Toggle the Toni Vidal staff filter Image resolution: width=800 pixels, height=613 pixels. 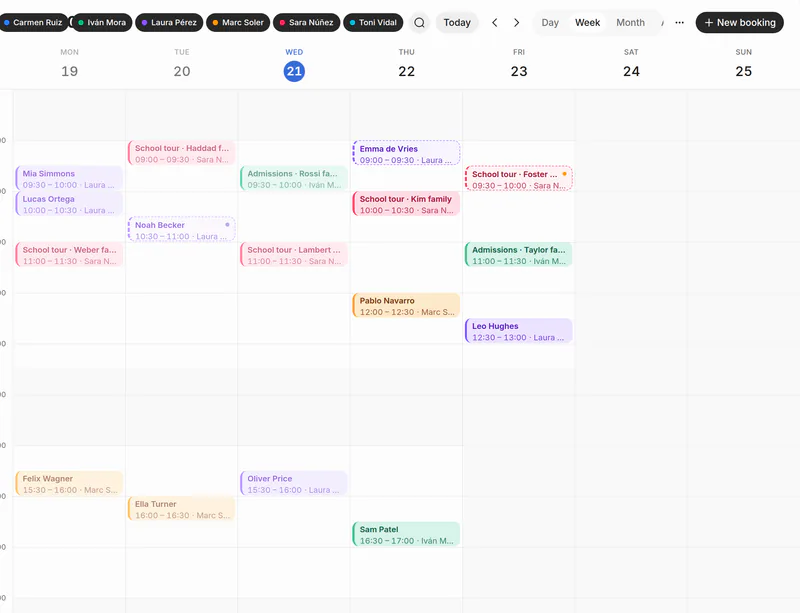point(373,22)
